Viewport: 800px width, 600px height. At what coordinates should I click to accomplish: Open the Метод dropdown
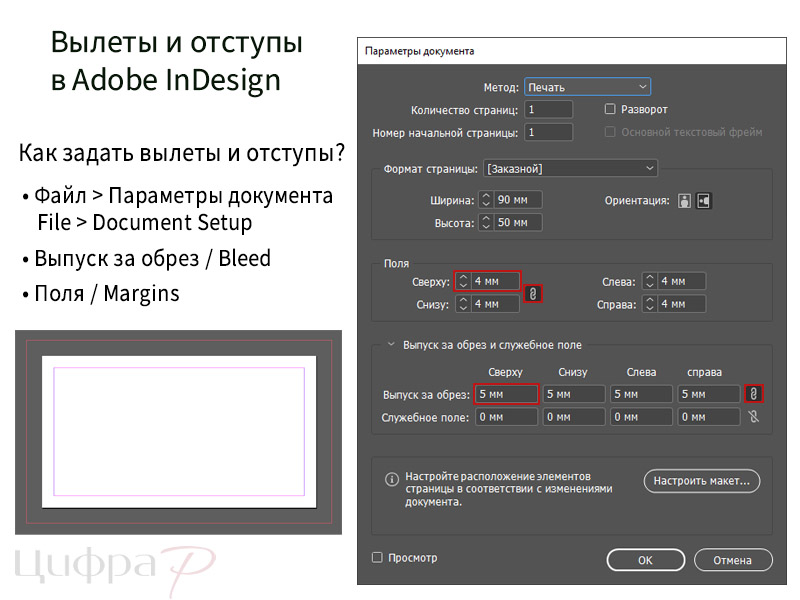[587, 87]
